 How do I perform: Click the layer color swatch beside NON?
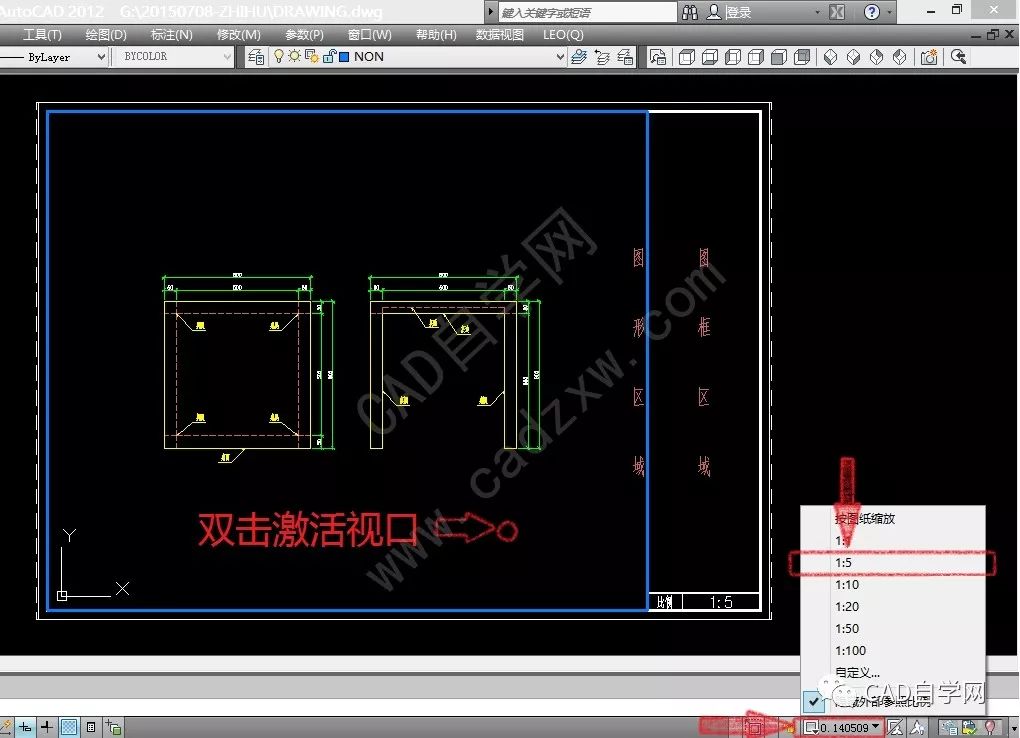tap(344, 57)
